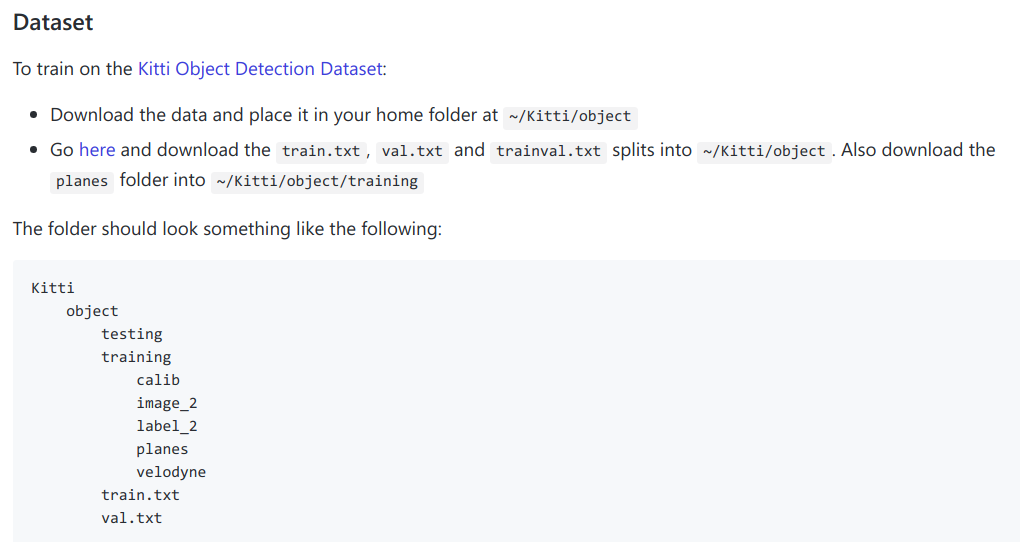Click the ~/Kitti/object/training inline code path
The height and width of the screenshot is (542, 1020).
[317, 182]
